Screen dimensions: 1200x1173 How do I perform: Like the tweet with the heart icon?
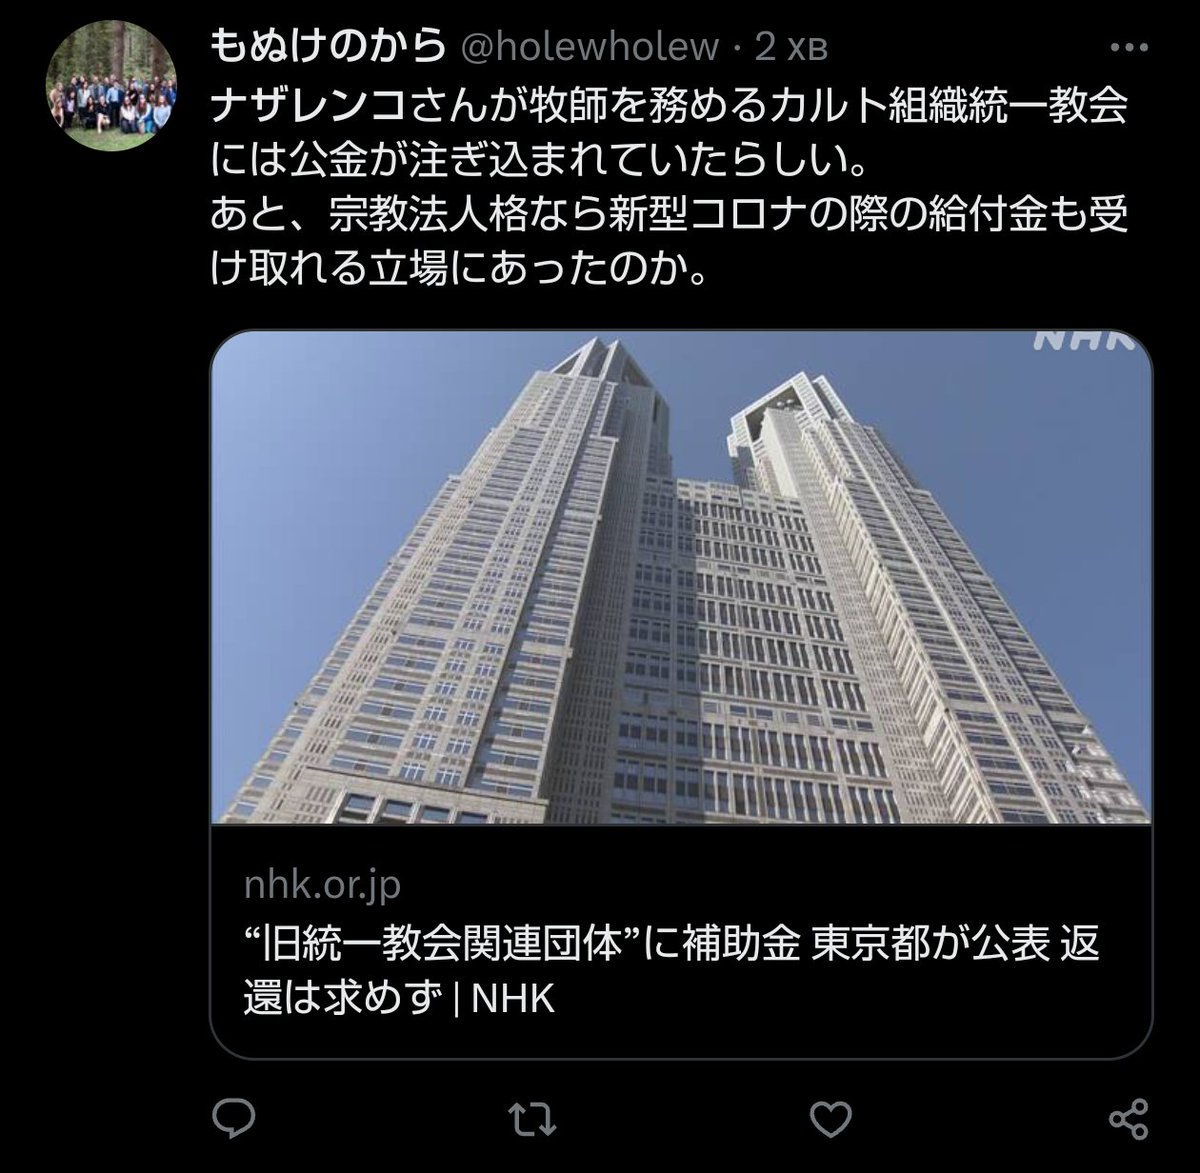[832, 1117]
